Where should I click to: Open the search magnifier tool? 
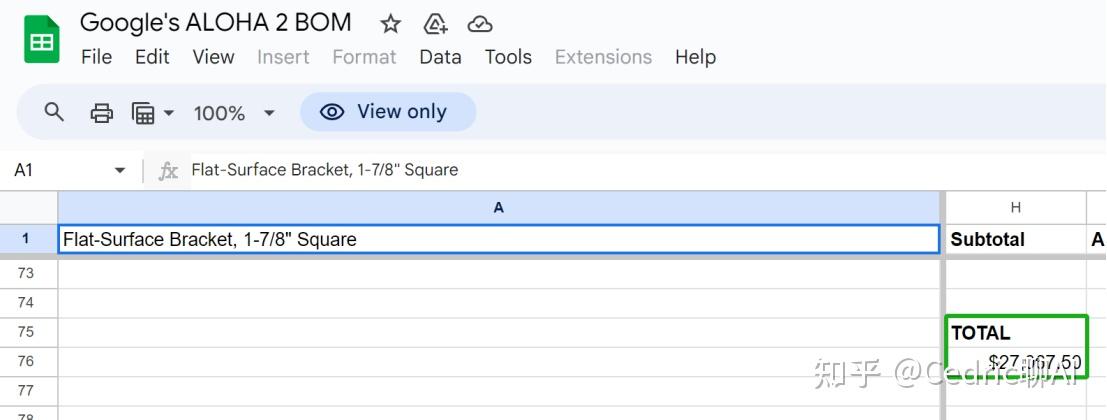tap(55, 112)
